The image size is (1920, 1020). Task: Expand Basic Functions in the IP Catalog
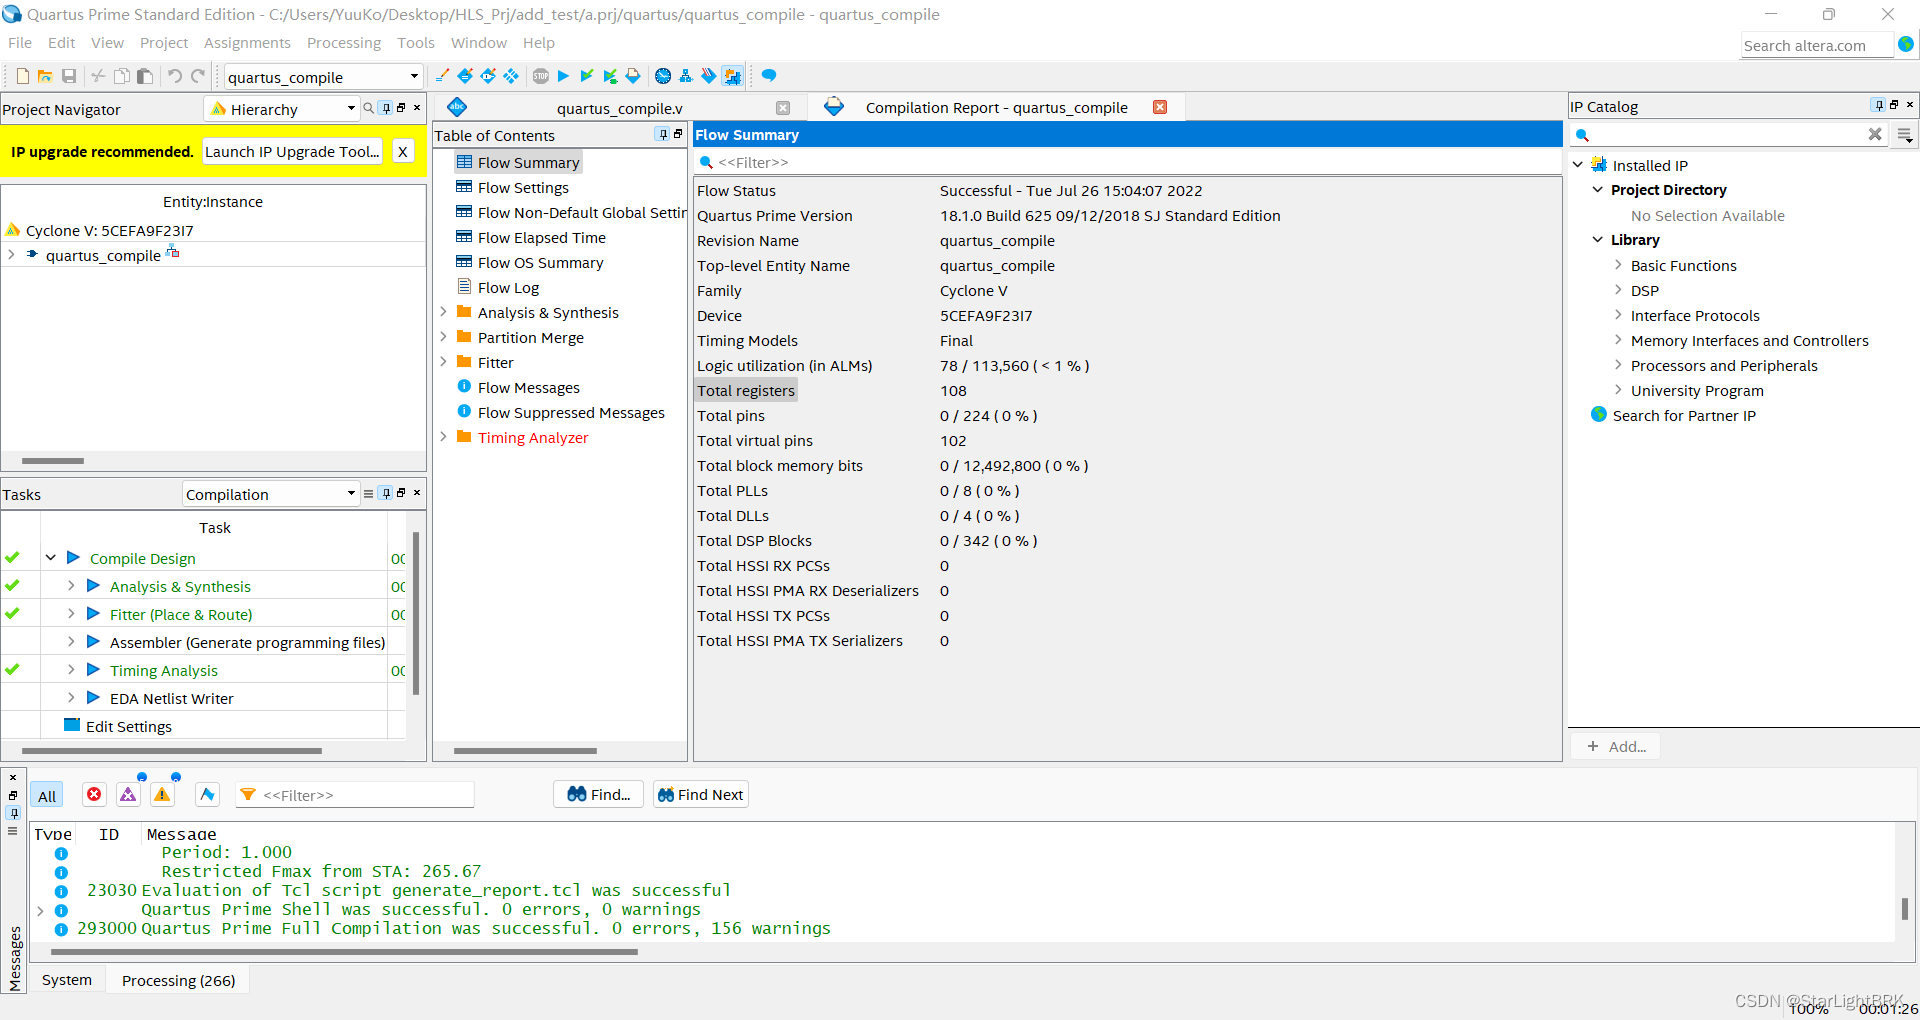tap(1619, 265)
